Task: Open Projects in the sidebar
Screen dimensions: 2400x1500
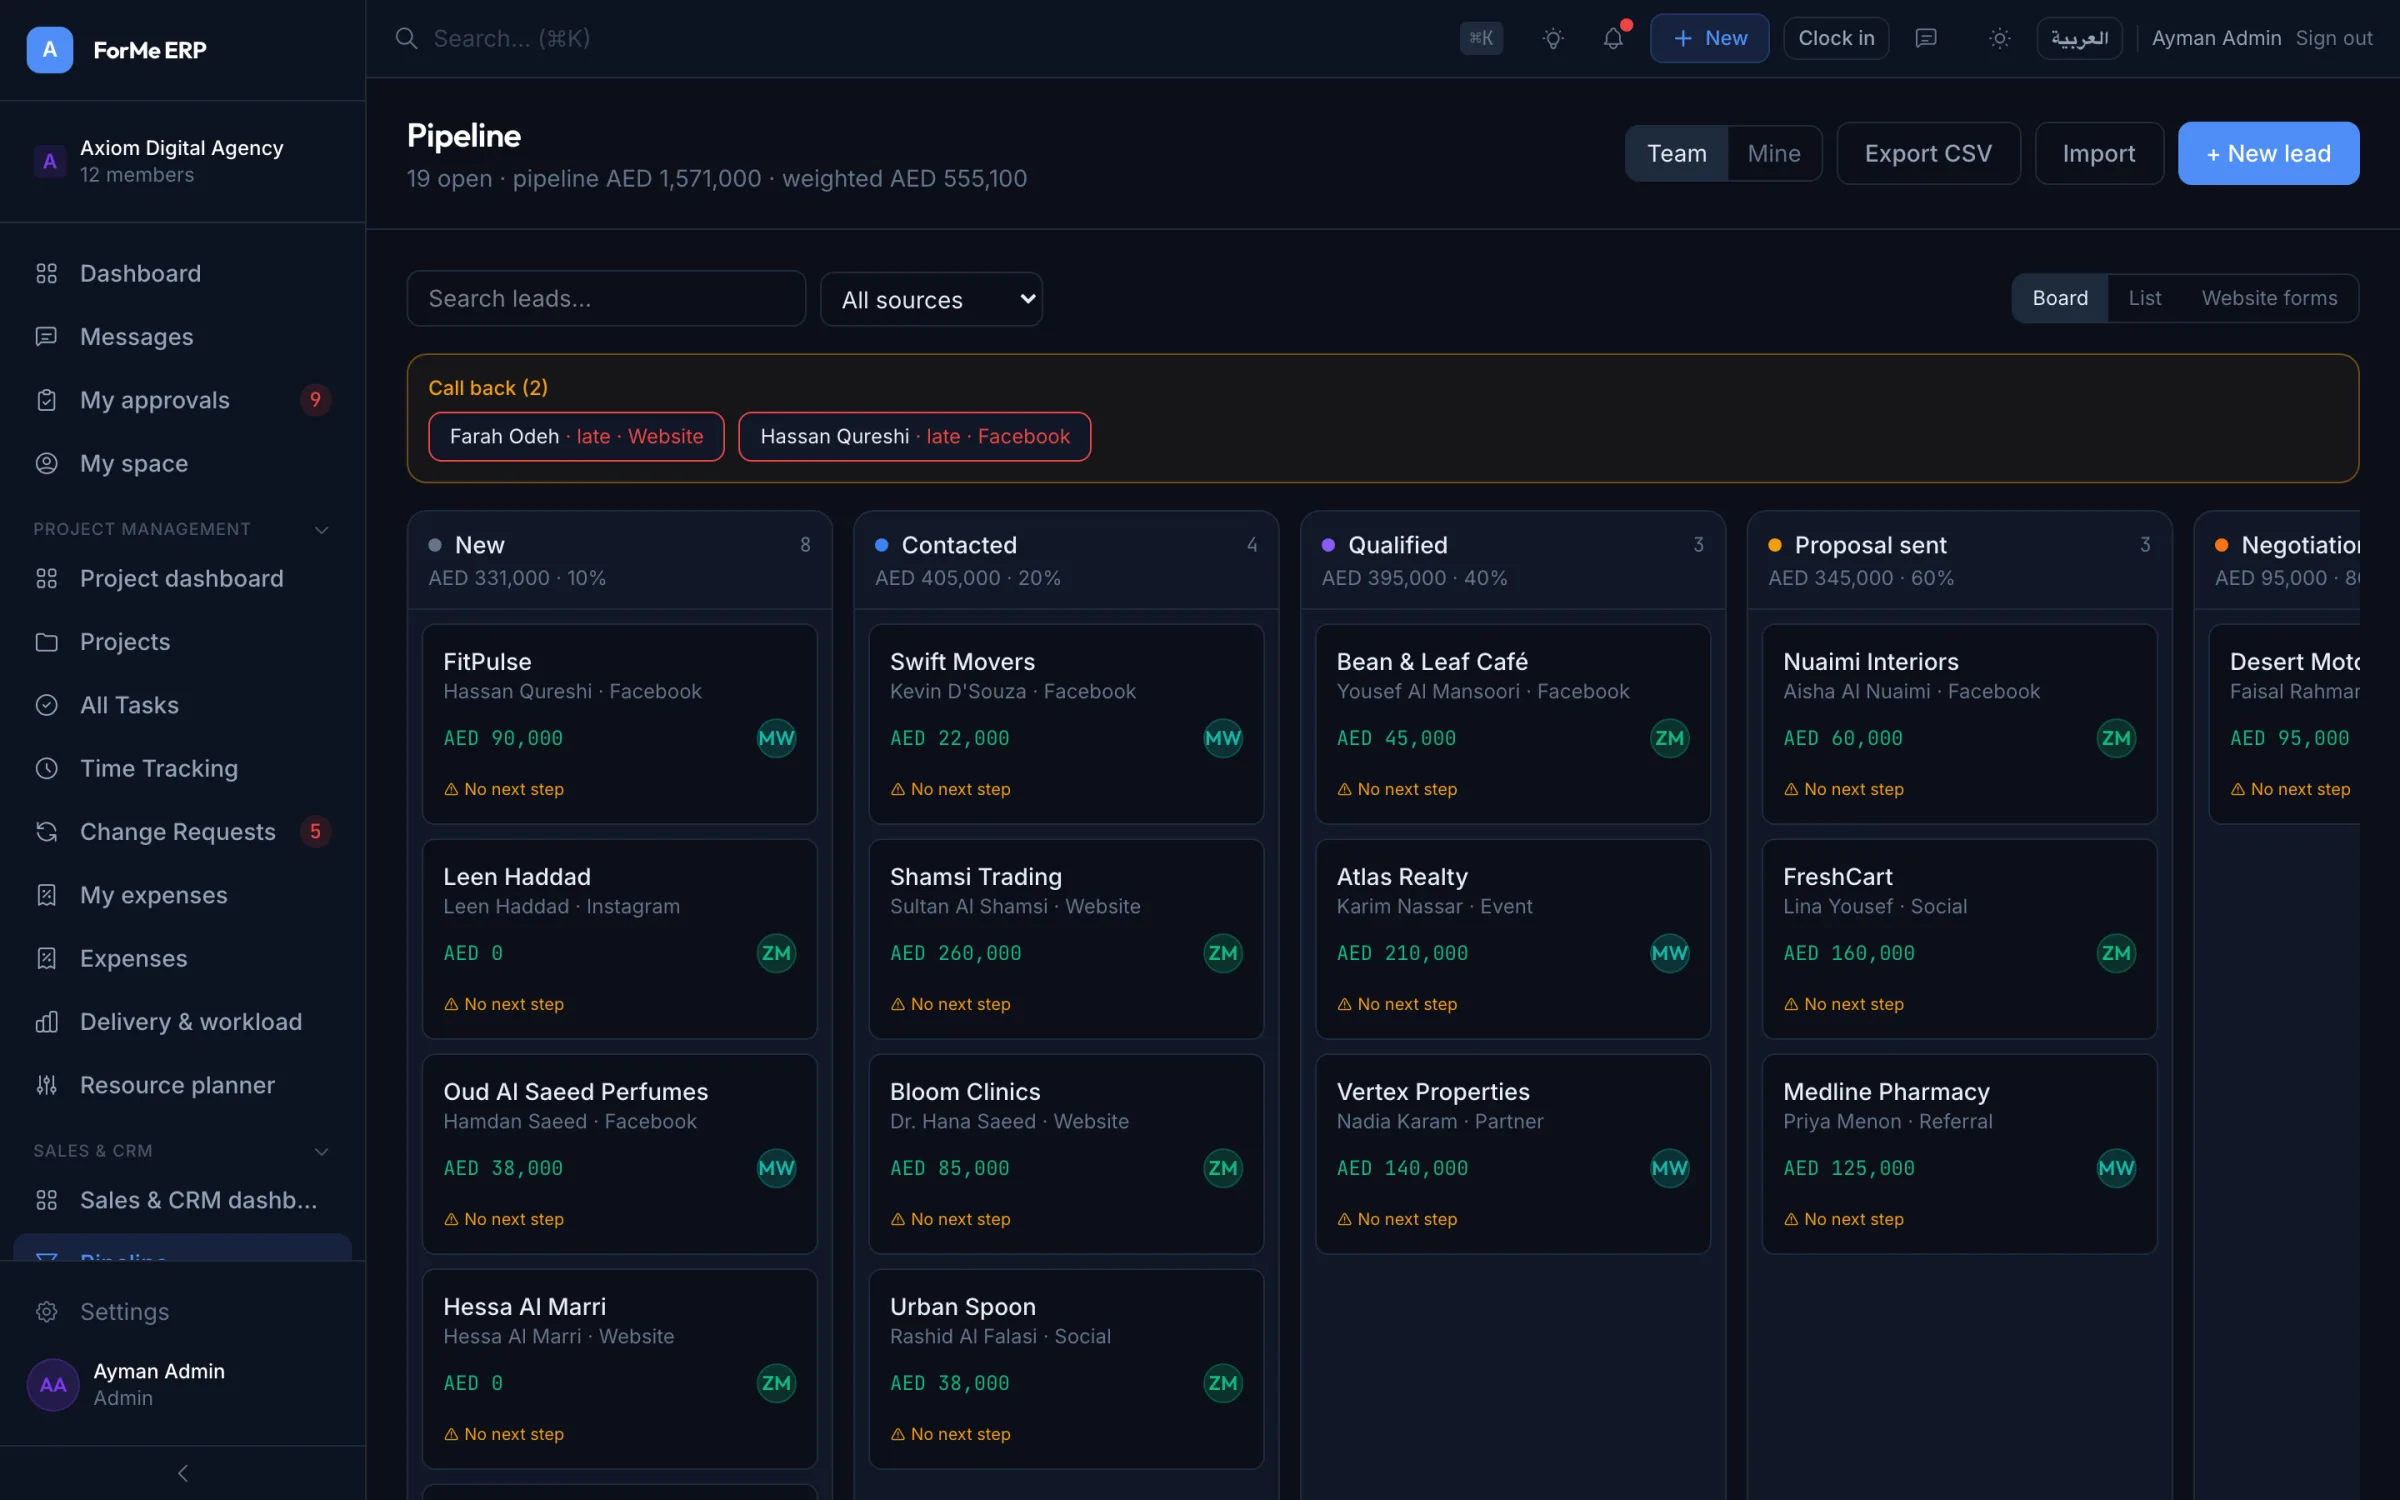Action: (x=182, y=641)
